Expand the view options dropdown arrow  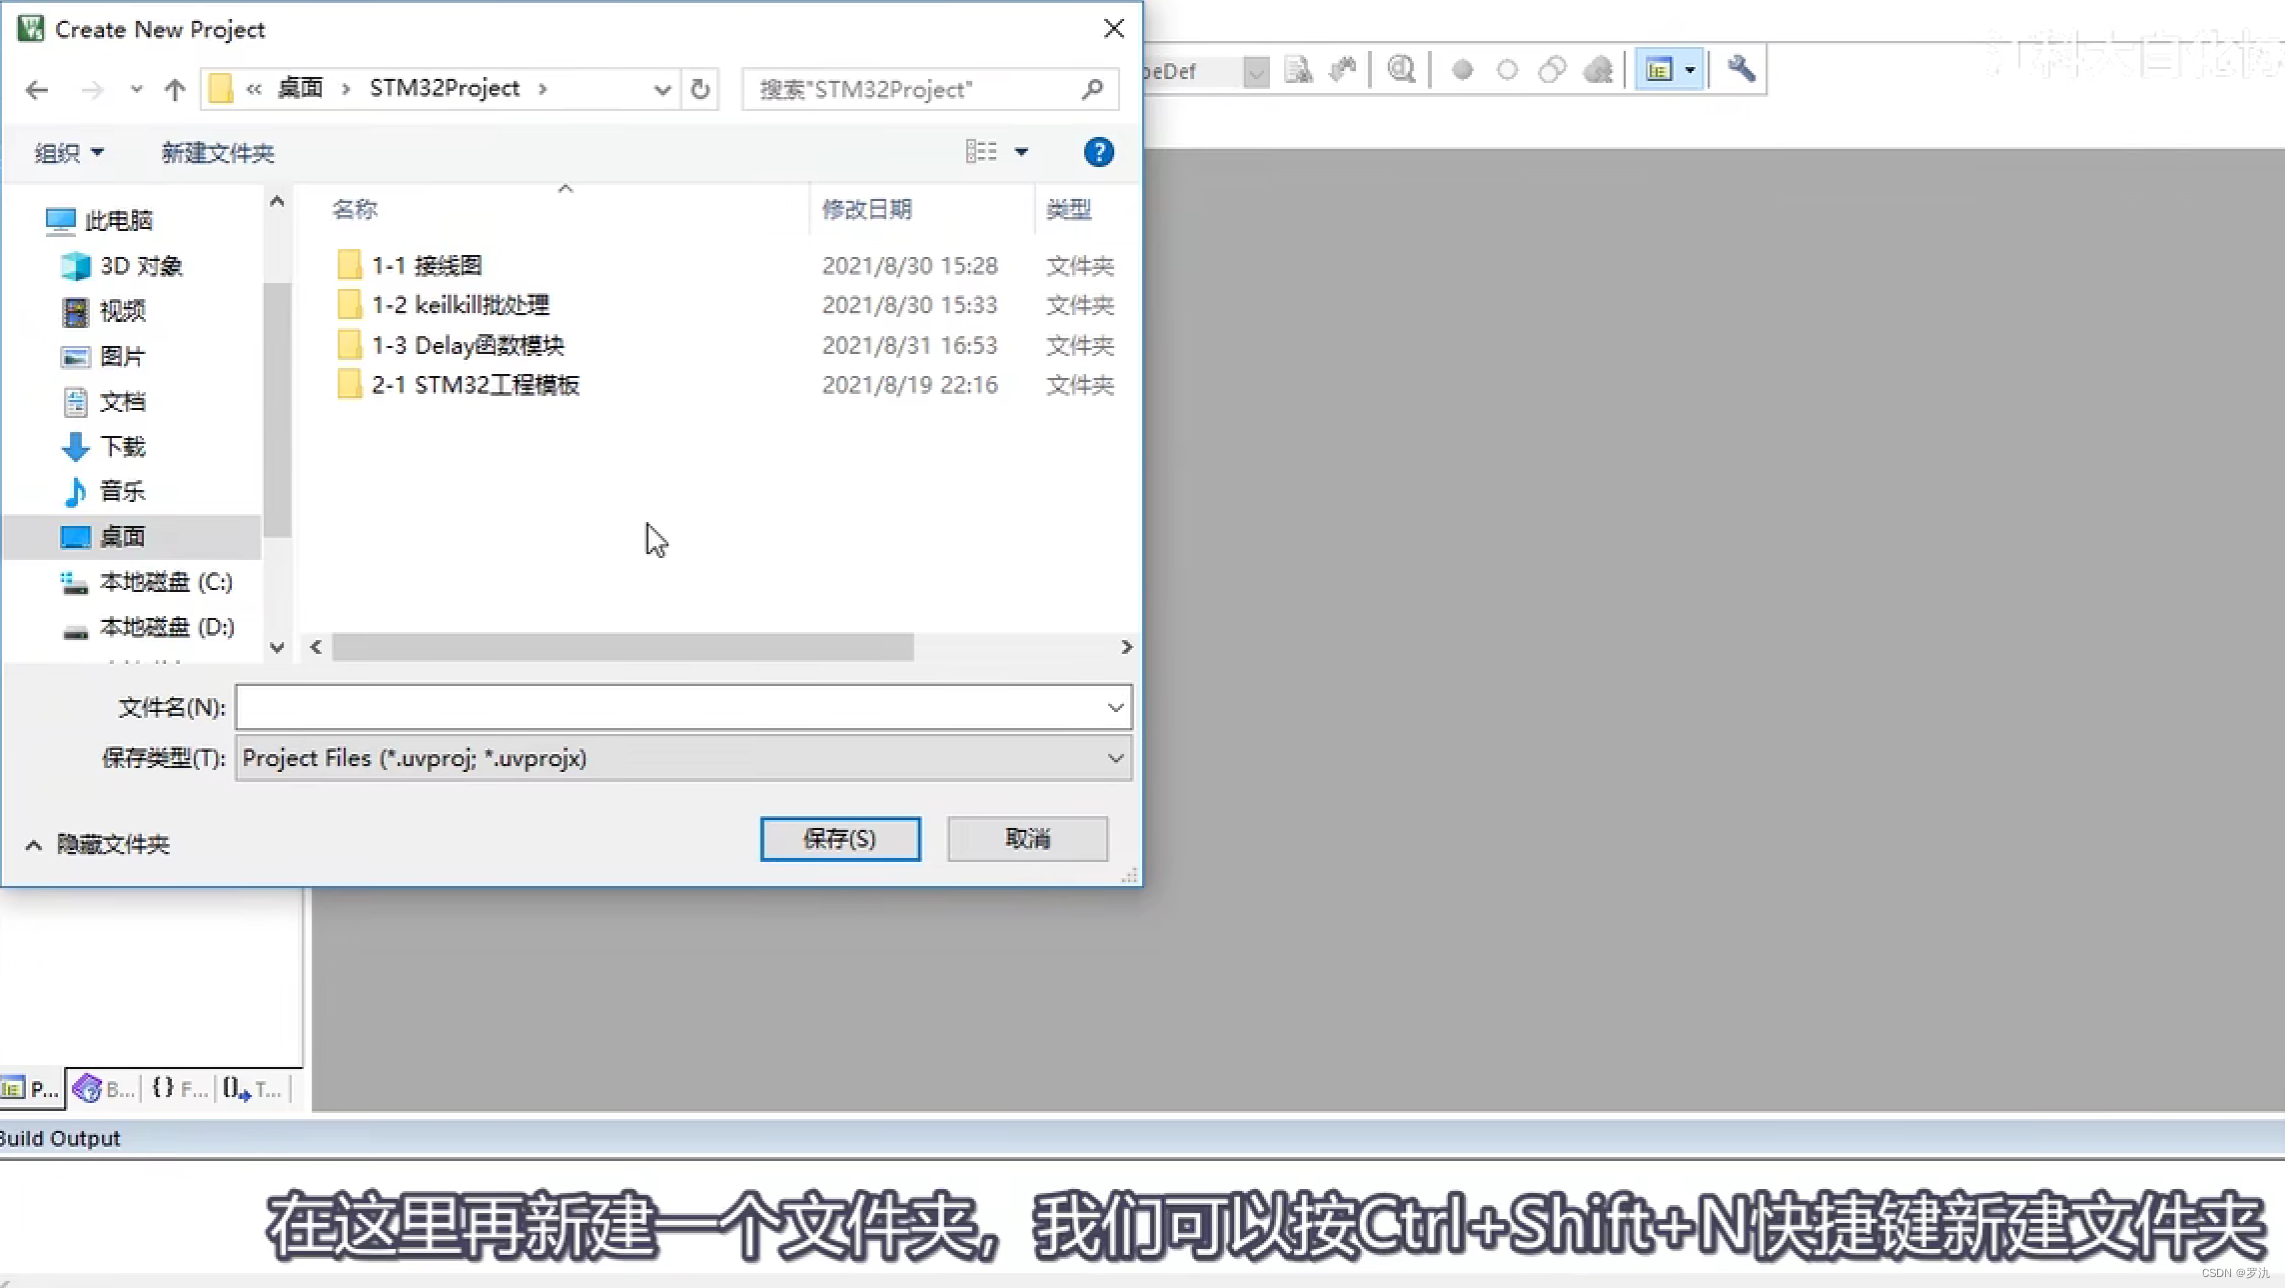[x=1021, y=152]
